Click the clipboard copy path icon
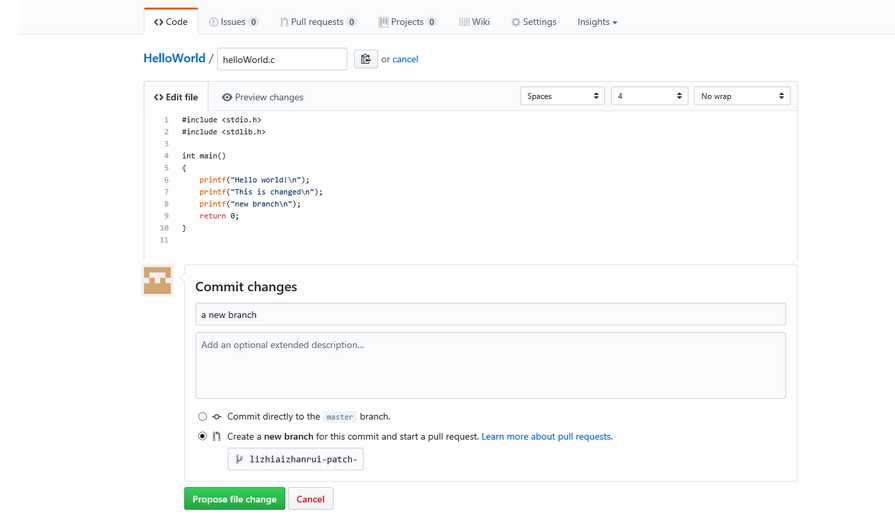Viewport: 895px width, 521px height. click(365, 59)
